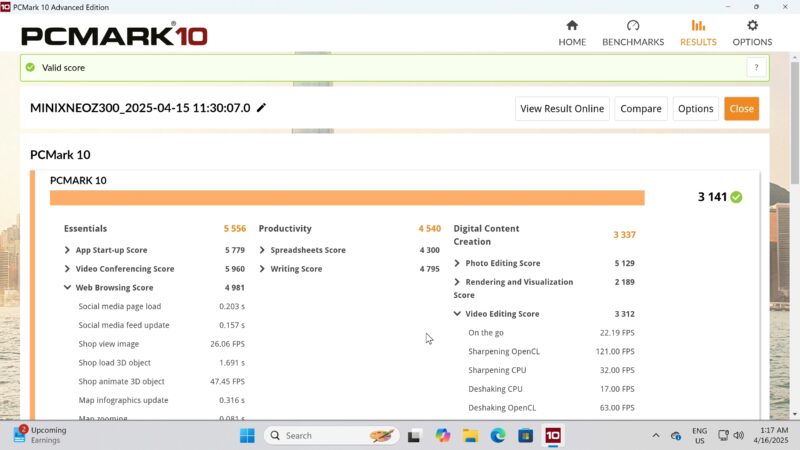The width and height of the screenshot is (800, 450).
Task: Open File Explorer from the taskbar
Action: pos(470,436)
